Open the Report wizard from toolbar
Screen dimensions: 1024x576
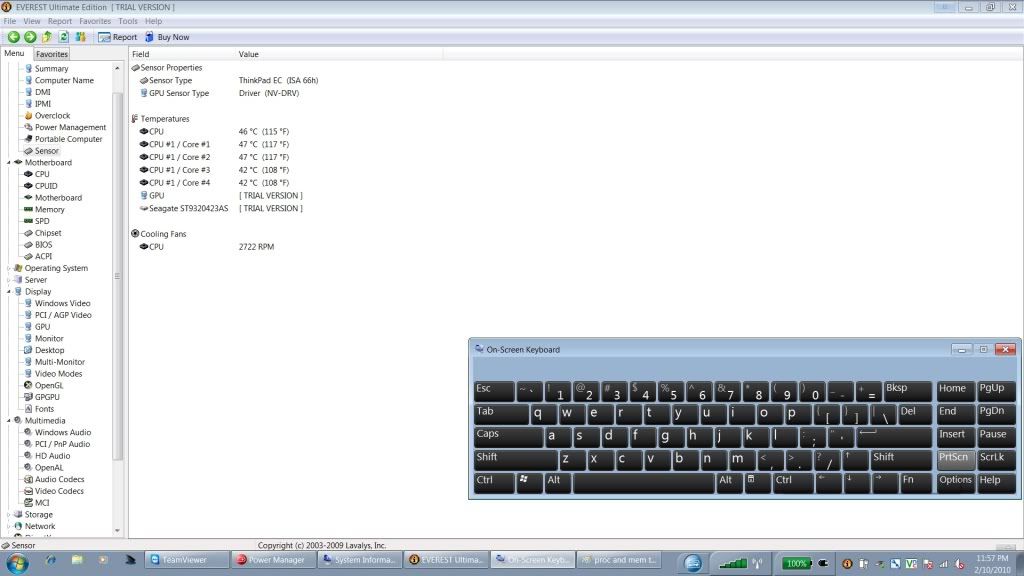[x=118, y=37]
